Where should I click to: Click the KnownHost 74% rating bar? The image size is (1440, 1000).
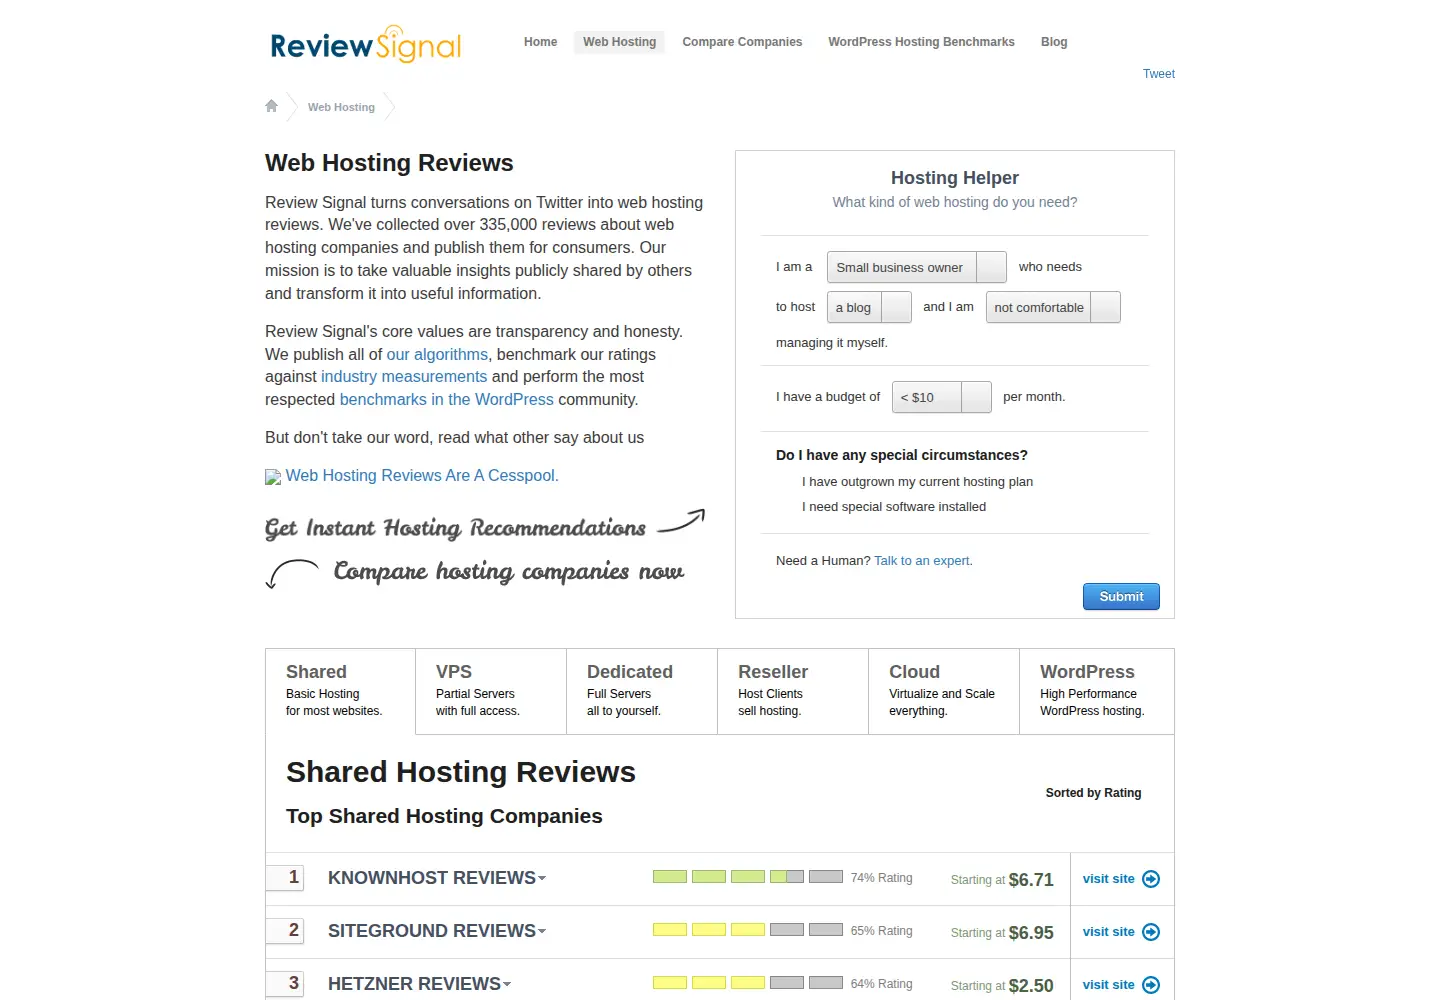point(748,877)
